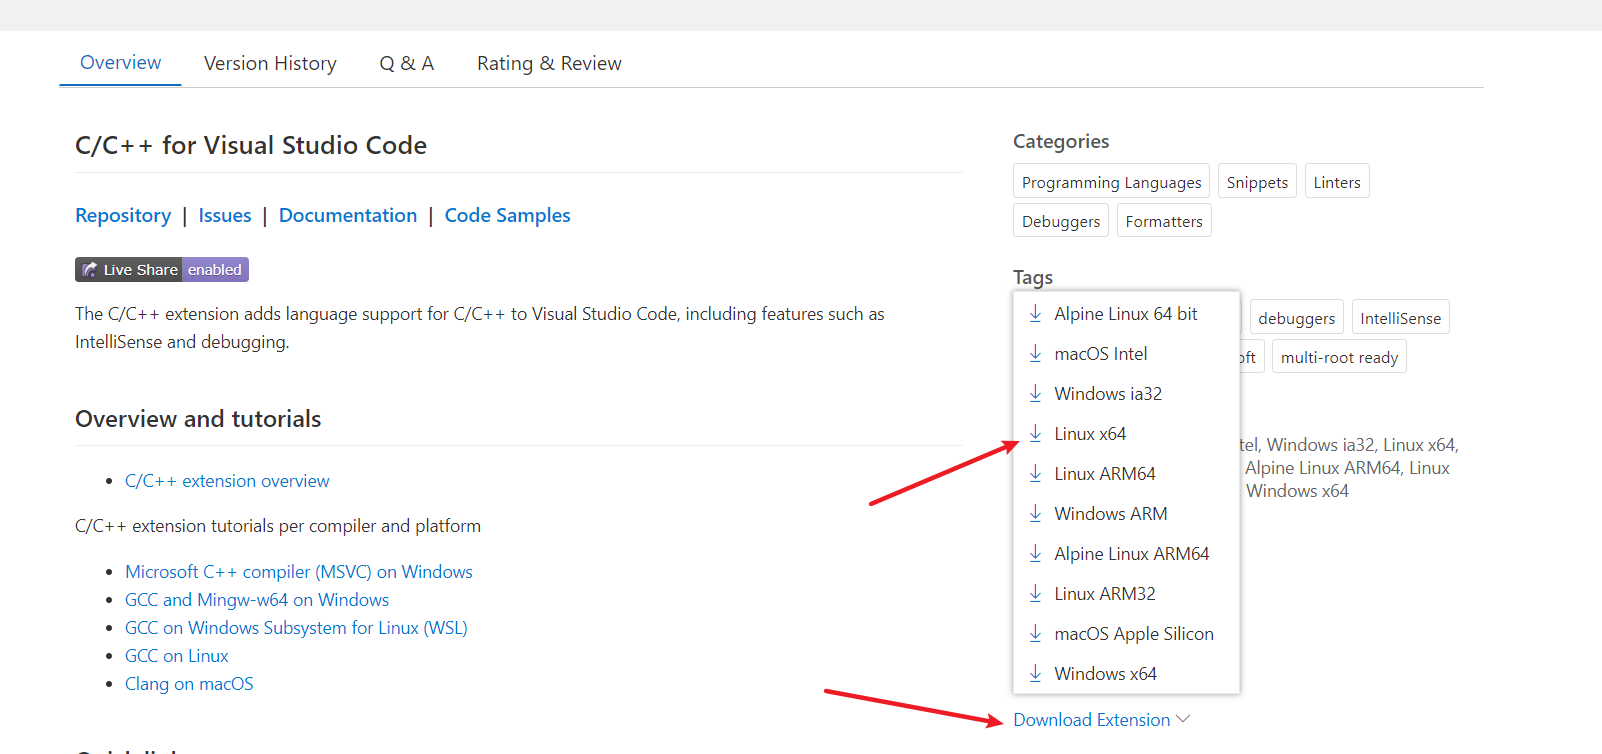Click the Debuggers category tag
The image size is (1602, 754).
click(1061, 221)
